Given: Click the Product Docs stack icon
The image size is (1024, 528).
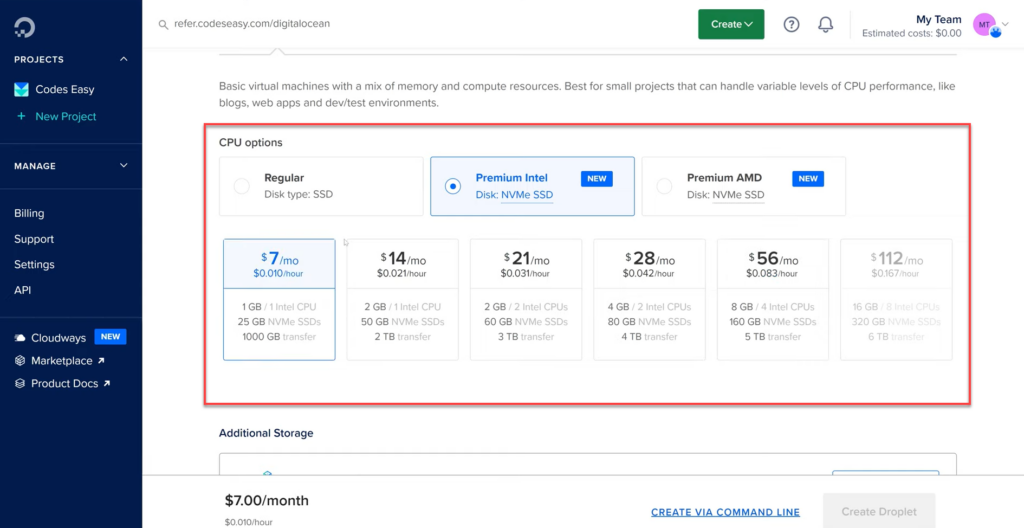Looking at the screenshot, I should click(20, 384).
